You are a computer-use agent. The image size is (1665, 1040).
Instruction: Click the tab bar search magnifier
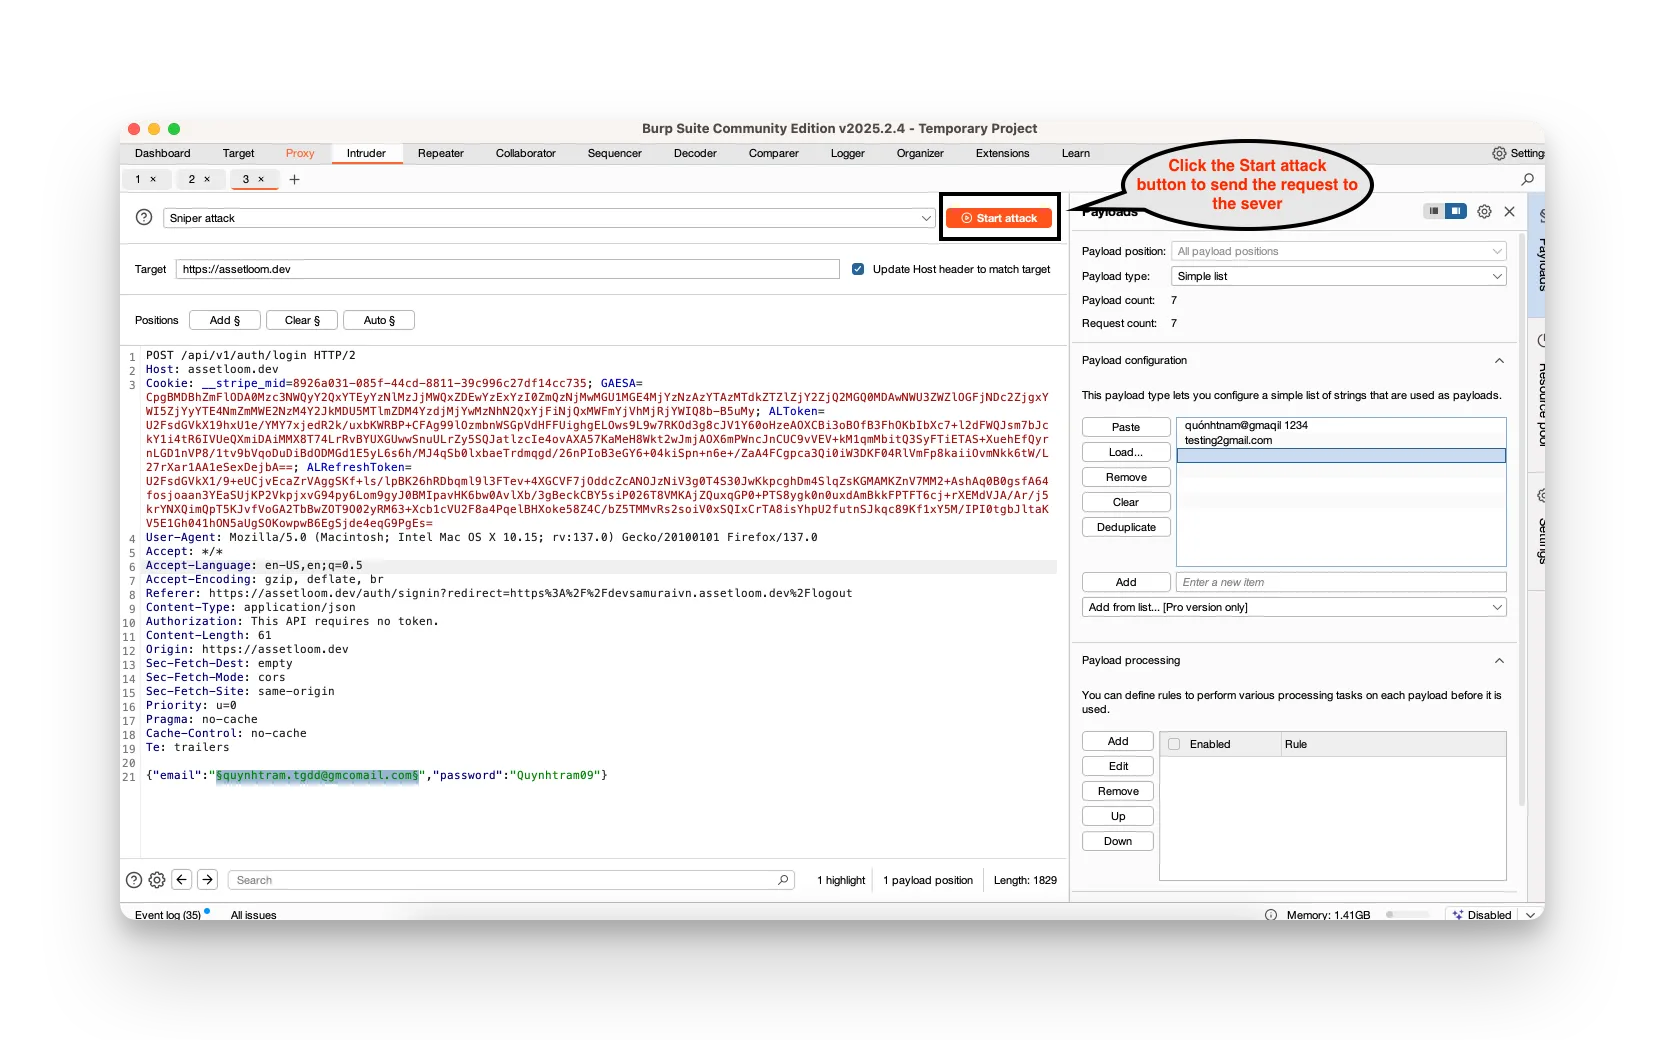(x=1527, y=179)
